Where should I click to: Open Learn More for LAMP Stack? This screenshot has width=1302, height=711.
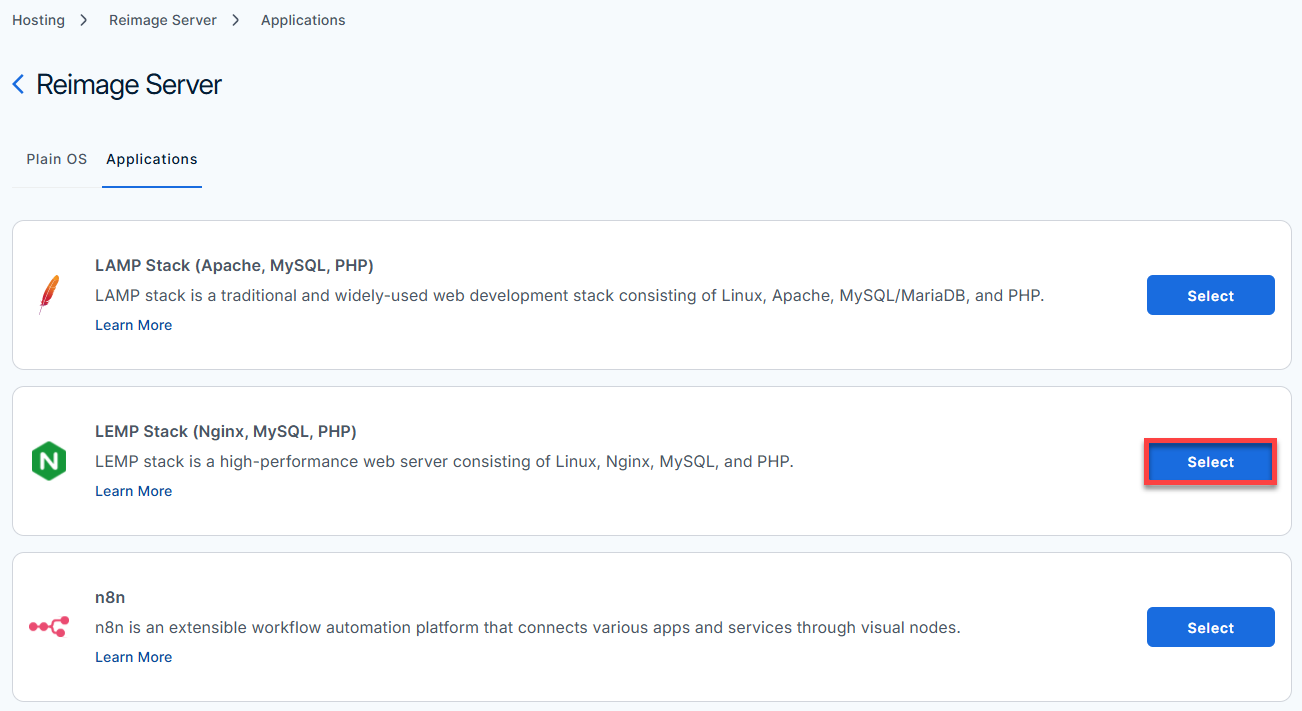(134, 325)
